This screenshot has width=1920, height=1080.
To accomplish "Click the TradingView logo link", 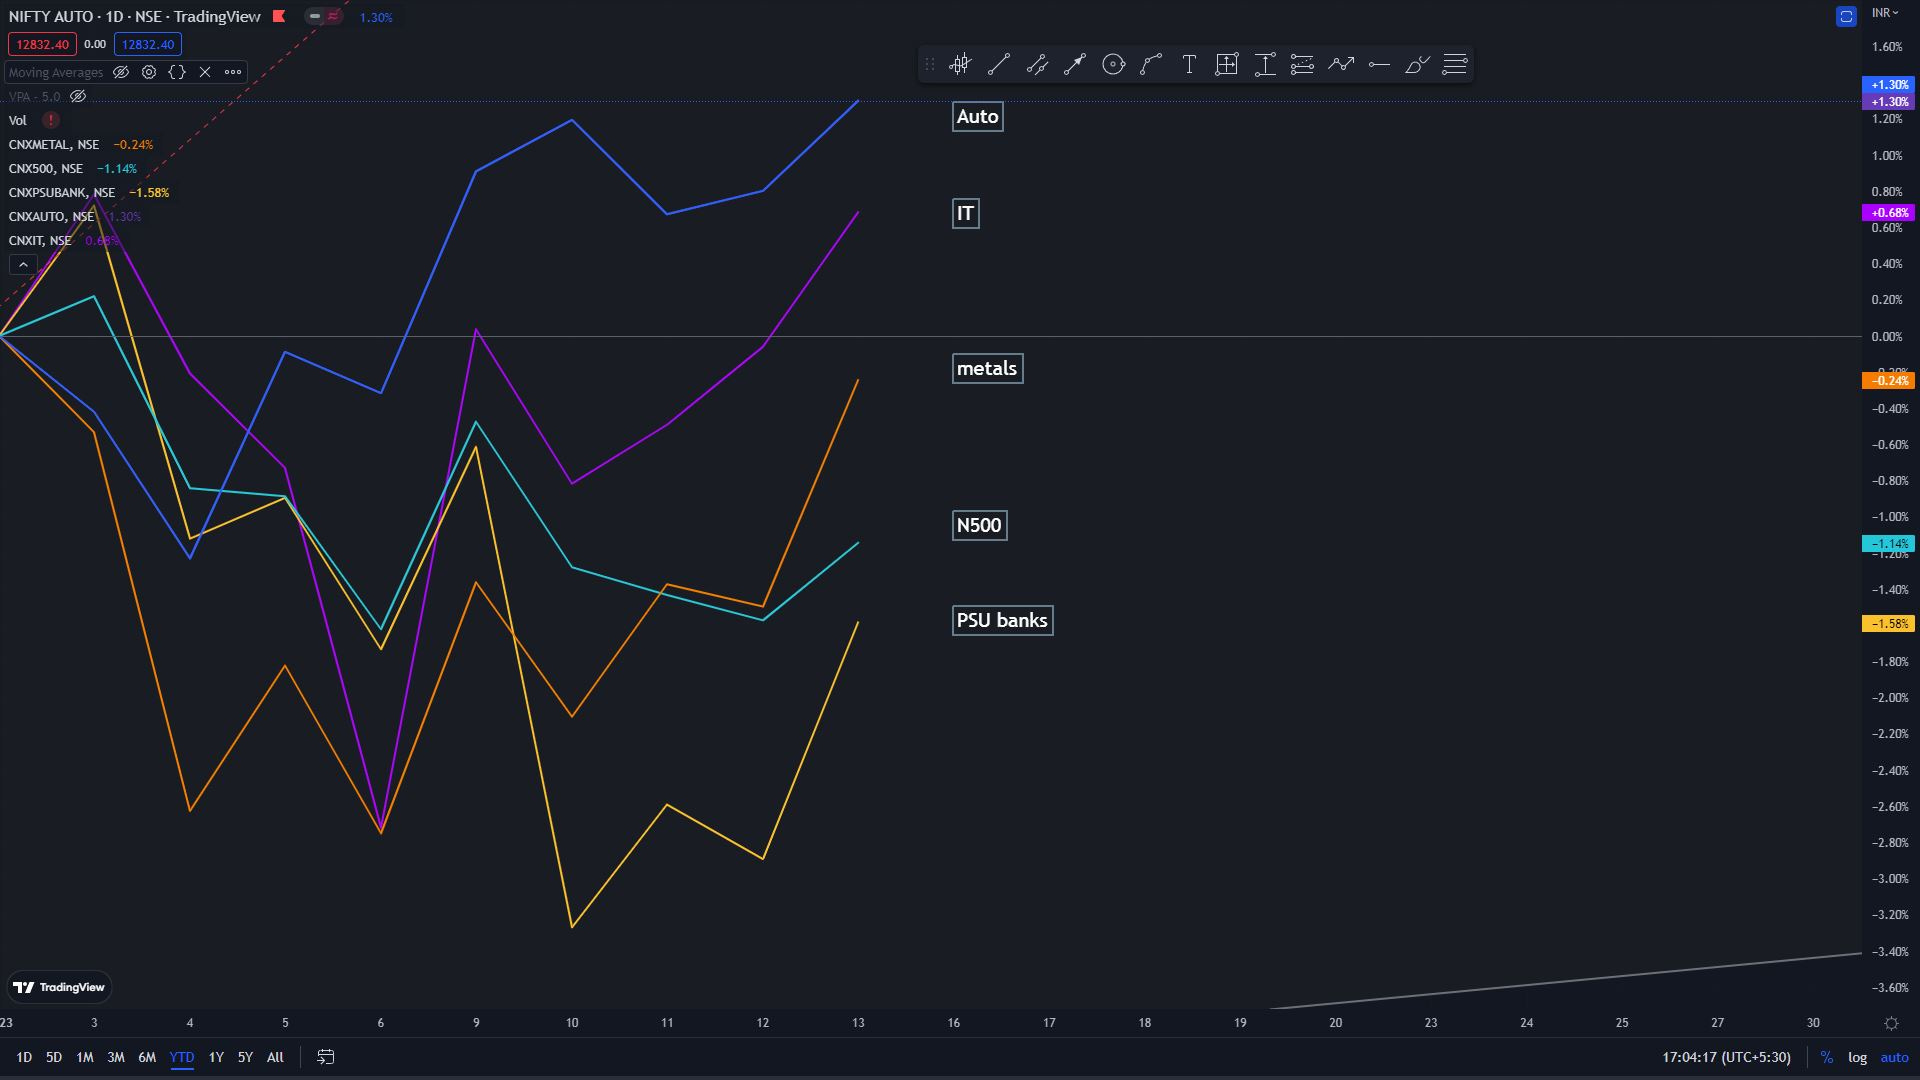I will click(x=60, y=987).
